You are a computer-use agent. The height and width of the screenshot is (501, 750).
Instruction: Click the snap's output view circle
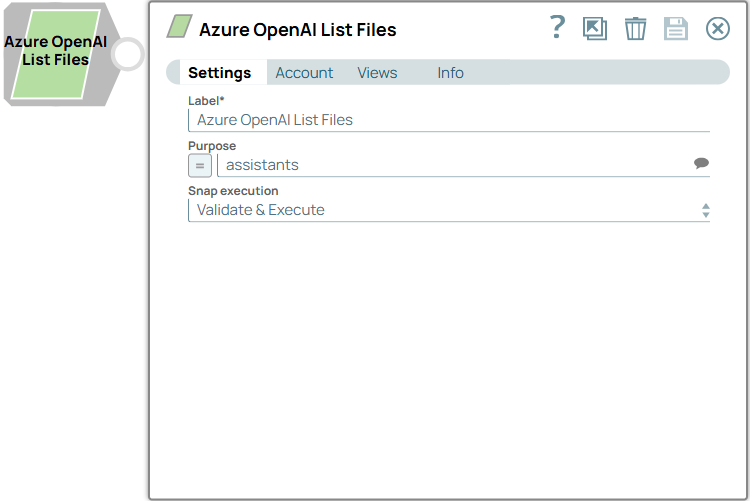pyautogui.click(x=128, y=54)
